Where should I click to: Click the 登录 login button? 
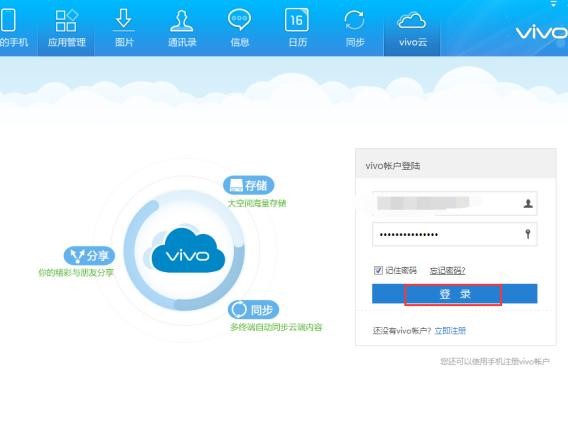455,294
